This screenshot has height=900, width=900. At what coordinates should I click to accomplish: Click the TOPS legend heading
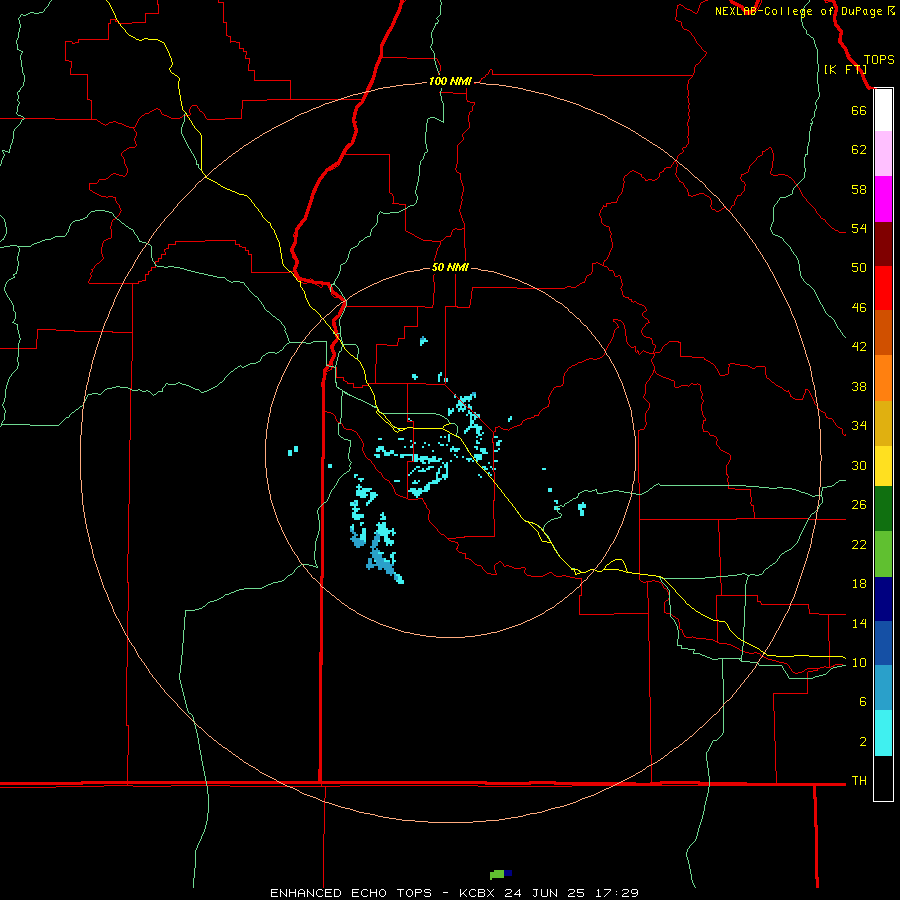tap(879, 60)
